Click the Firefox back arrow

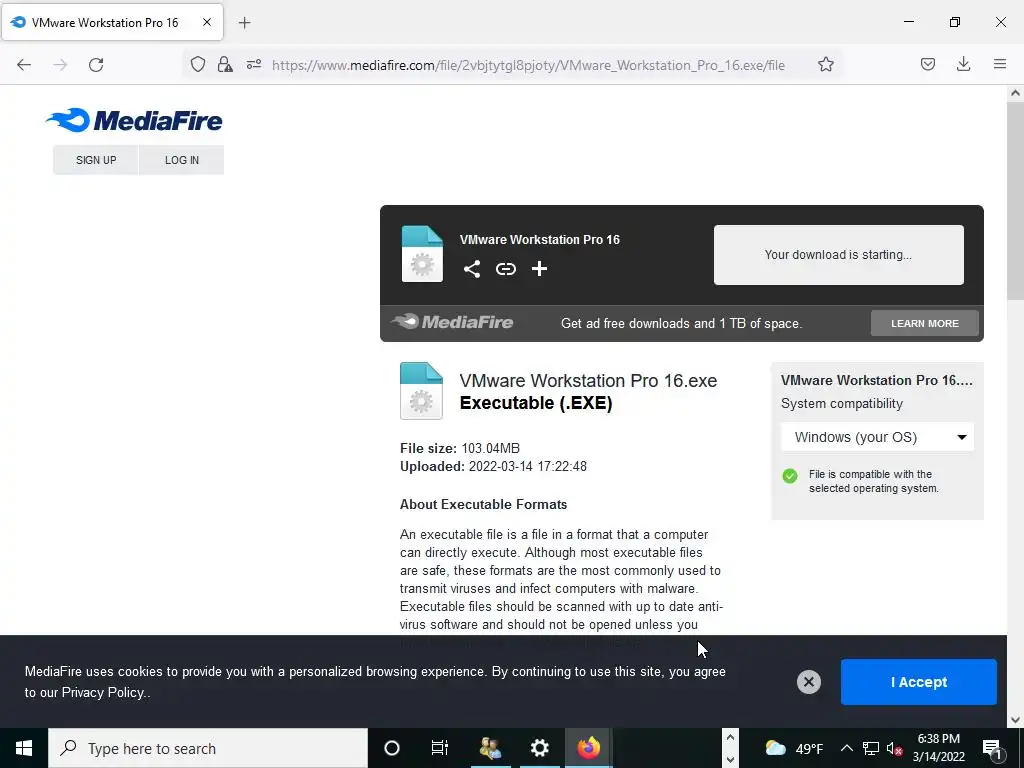(x=24, y=65)
